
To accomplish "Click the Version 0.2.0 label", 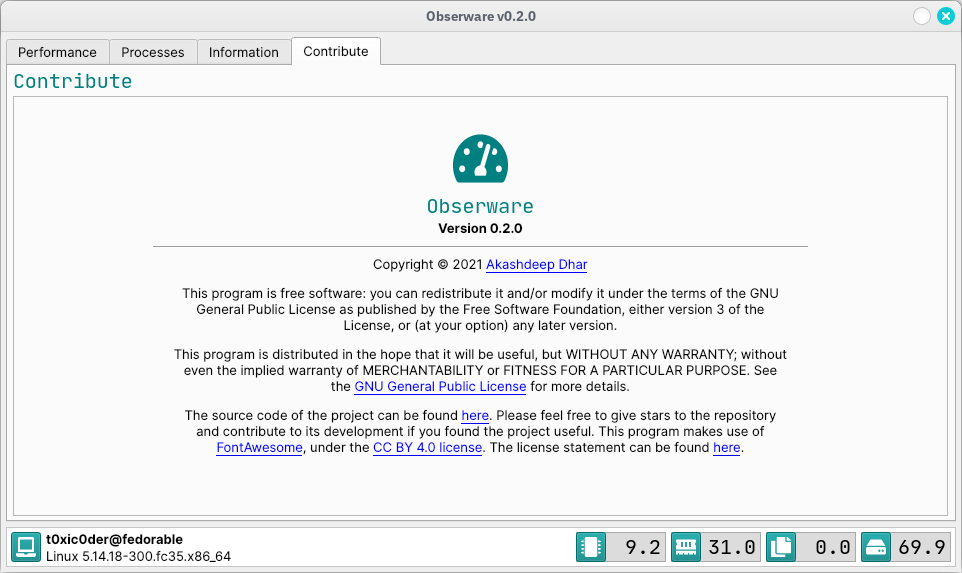I will point(480,228).
